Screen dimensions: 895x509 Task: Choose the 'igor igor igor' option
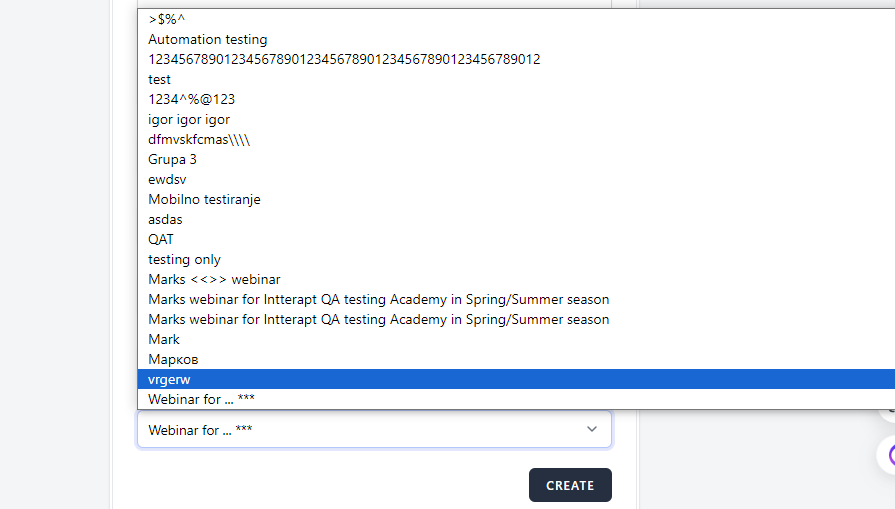click(x=189, y=120)
